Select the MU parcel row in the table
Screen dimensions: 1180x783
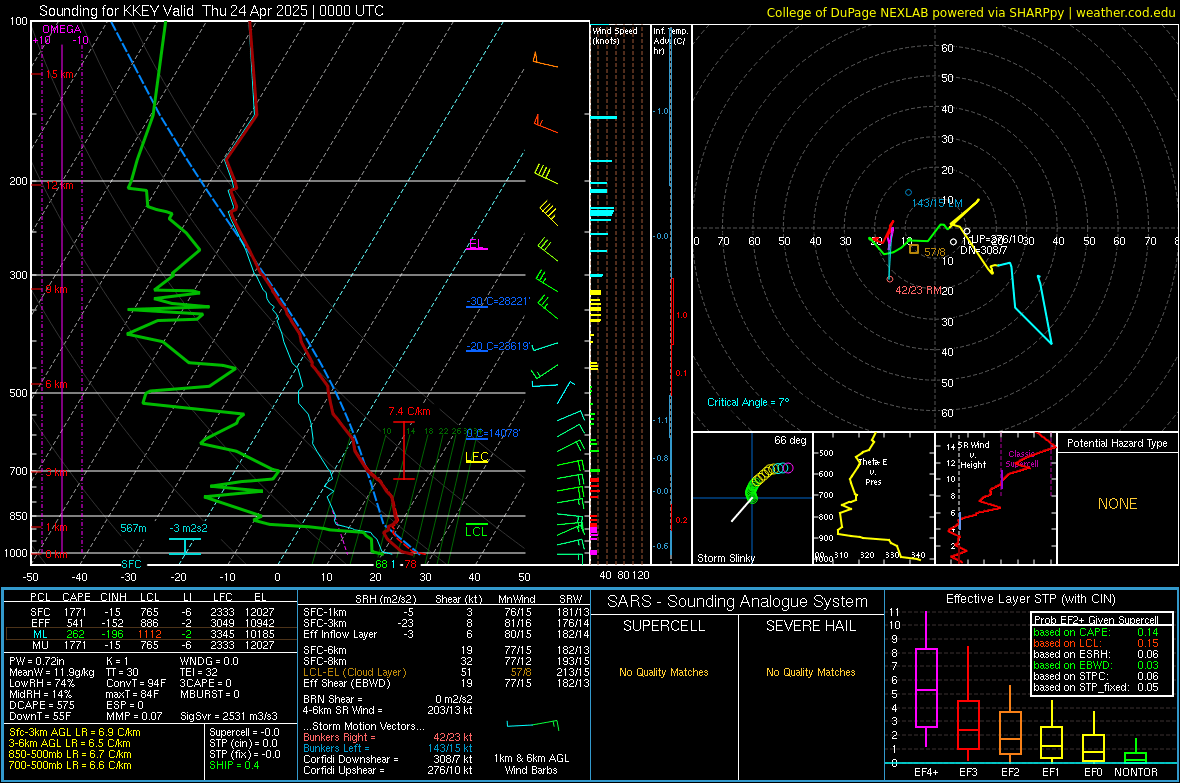(151, 644)
